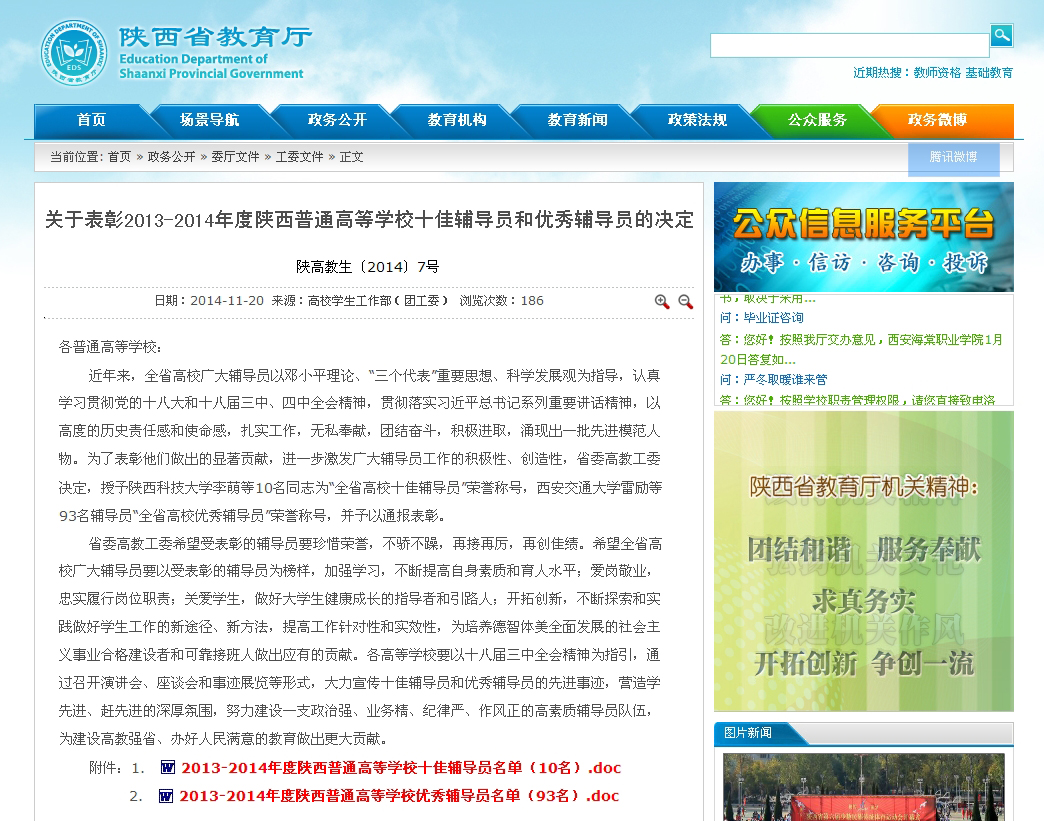This screenshot has height=821, width=1044.
Task: Click the zoom-in magnifier icon
Action: [662, 301]
